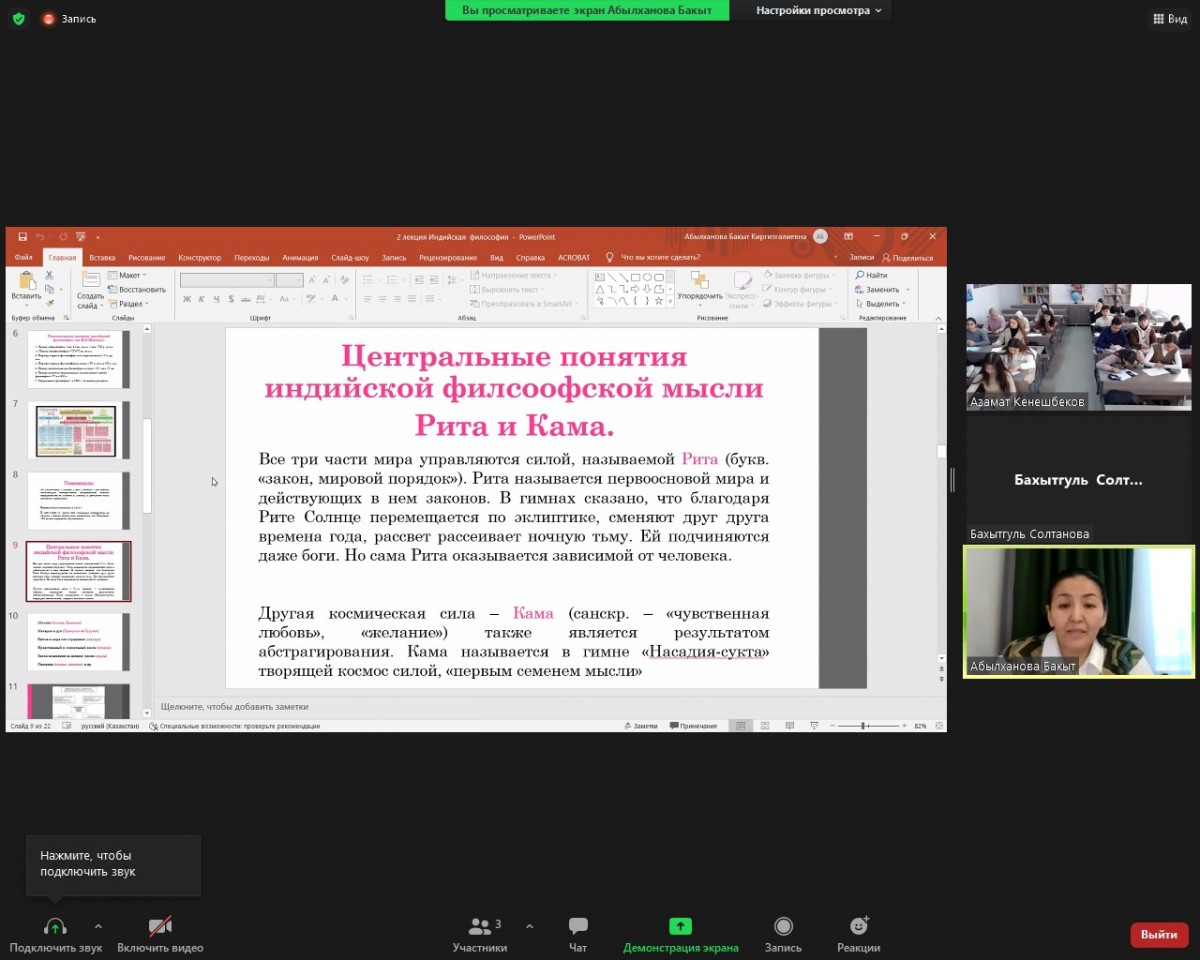
Task: Open the Слайд-шоу ribbon tab
Action: tap(350, 257)
